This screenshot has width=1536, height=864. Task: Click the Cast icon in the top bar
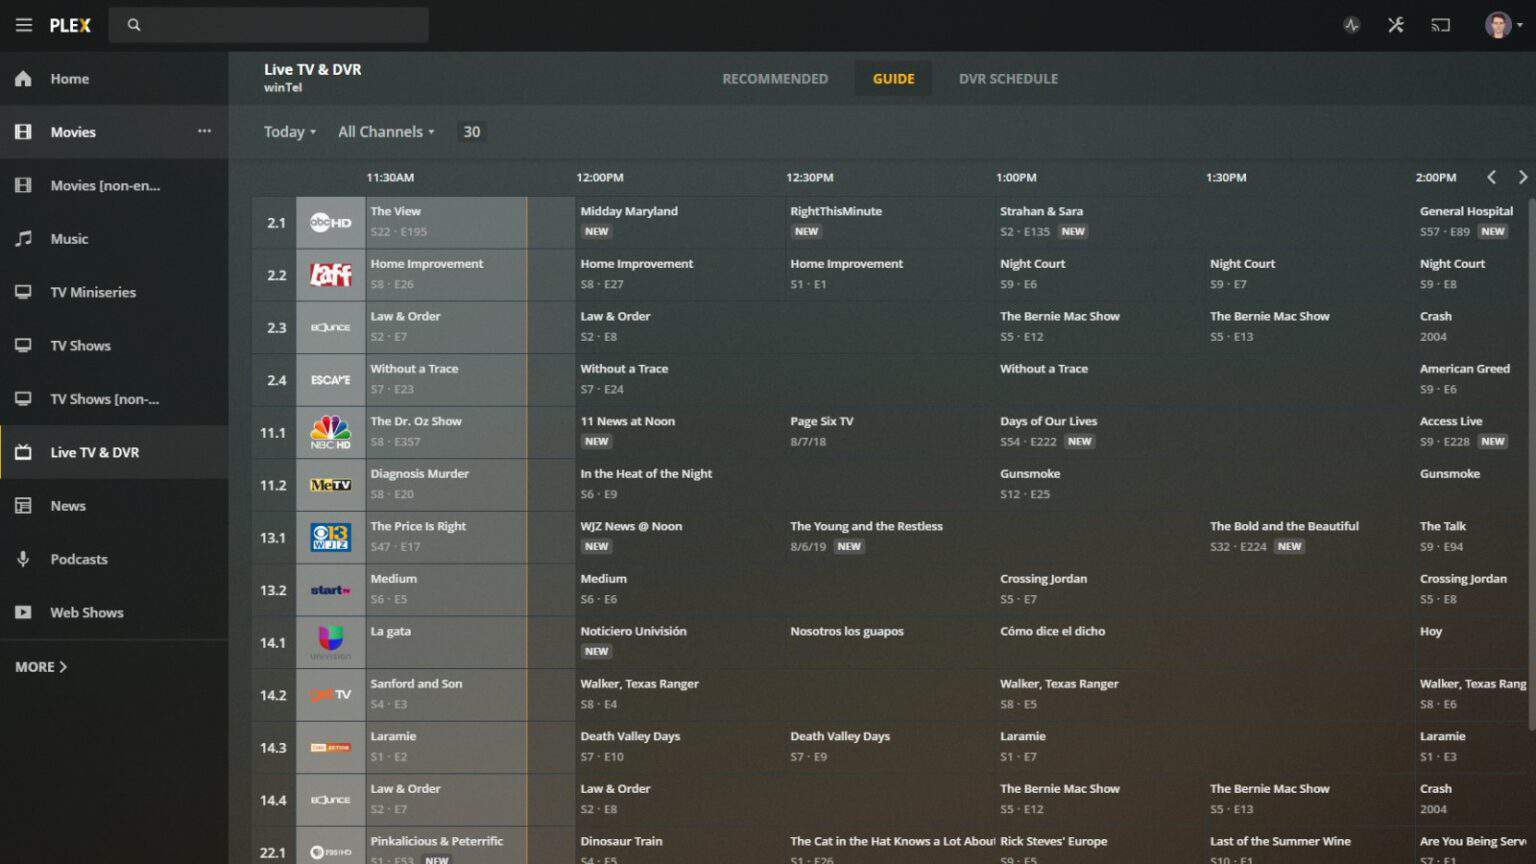[x=1440, y=25]
